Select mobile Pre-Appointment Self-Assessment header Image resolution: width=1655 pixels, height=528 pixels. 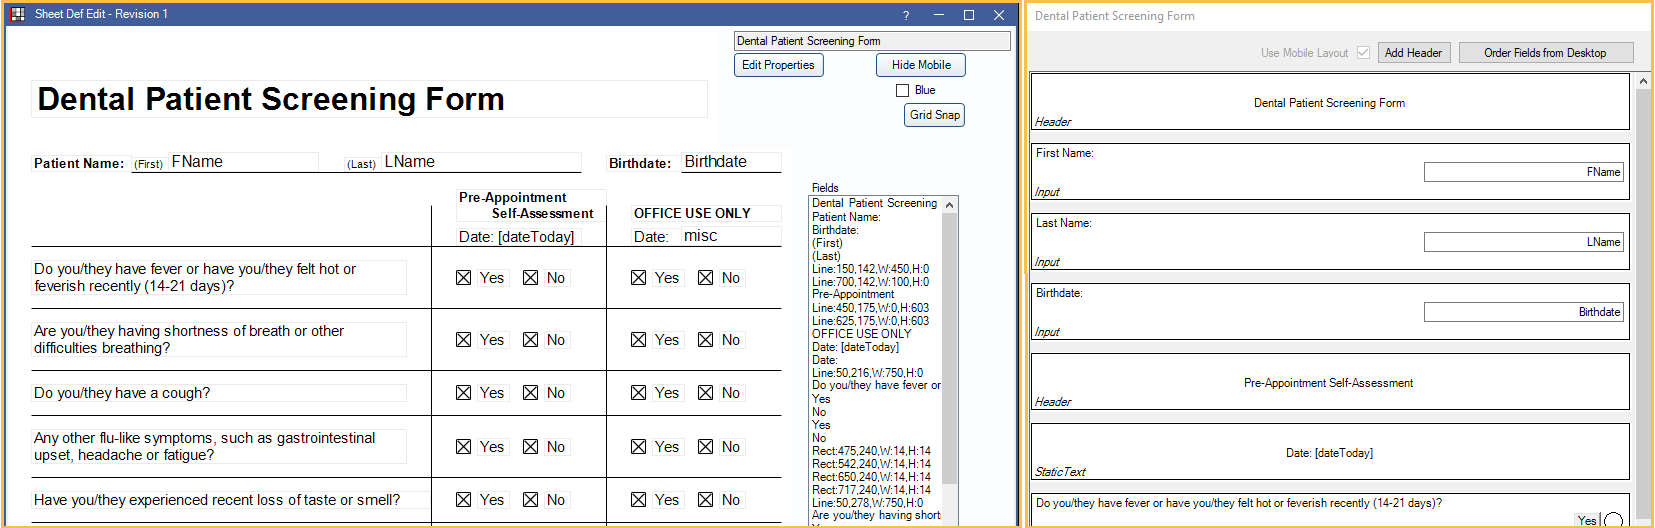click(x=1330, y=381)
